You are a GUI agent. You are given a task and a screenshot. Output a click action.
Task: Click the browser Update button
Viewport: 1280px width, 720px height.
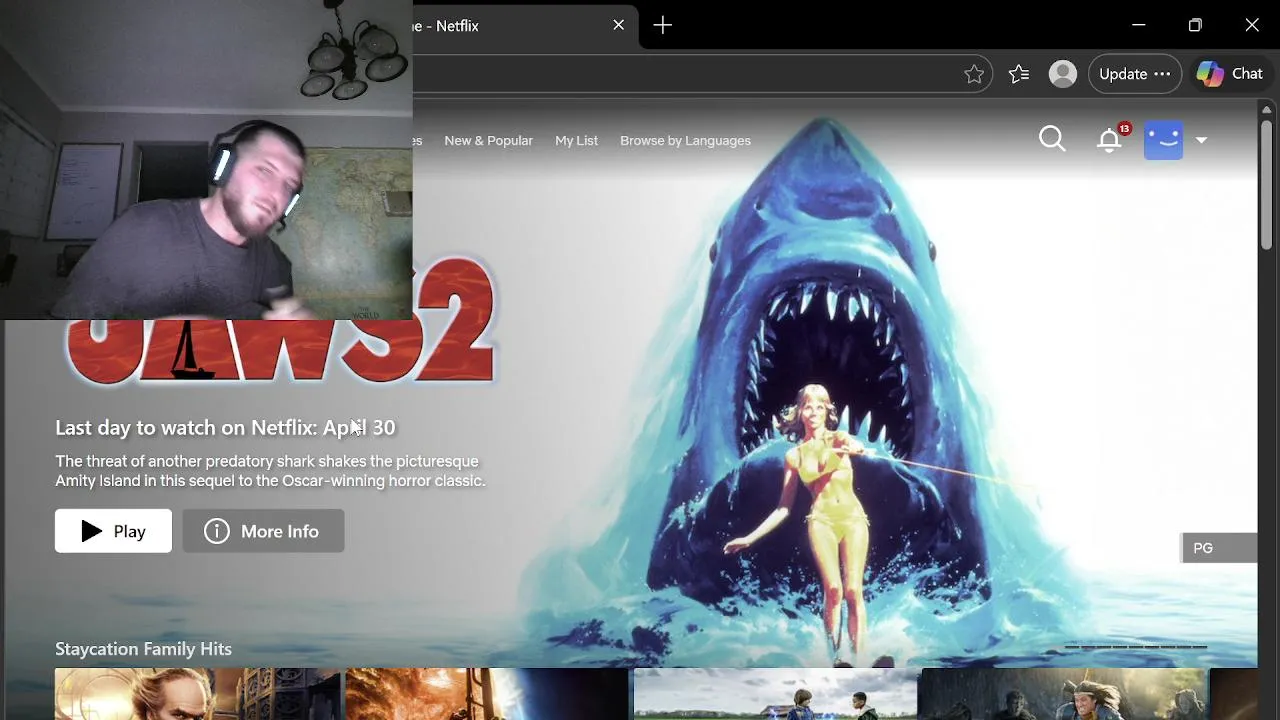point(1134,74)
